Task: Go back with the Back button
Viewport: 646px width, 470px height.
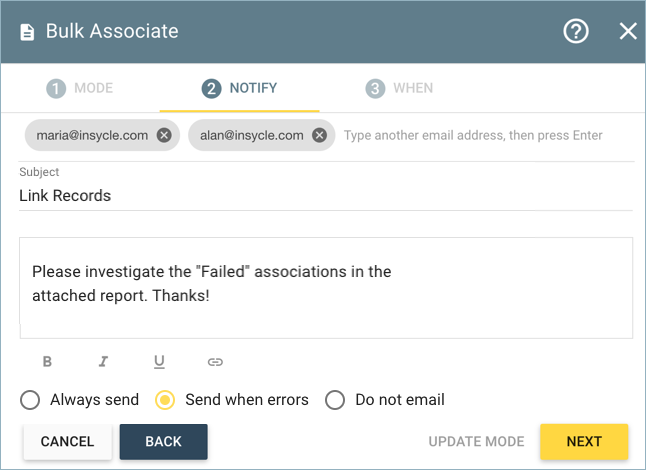Action: point(164,442)
